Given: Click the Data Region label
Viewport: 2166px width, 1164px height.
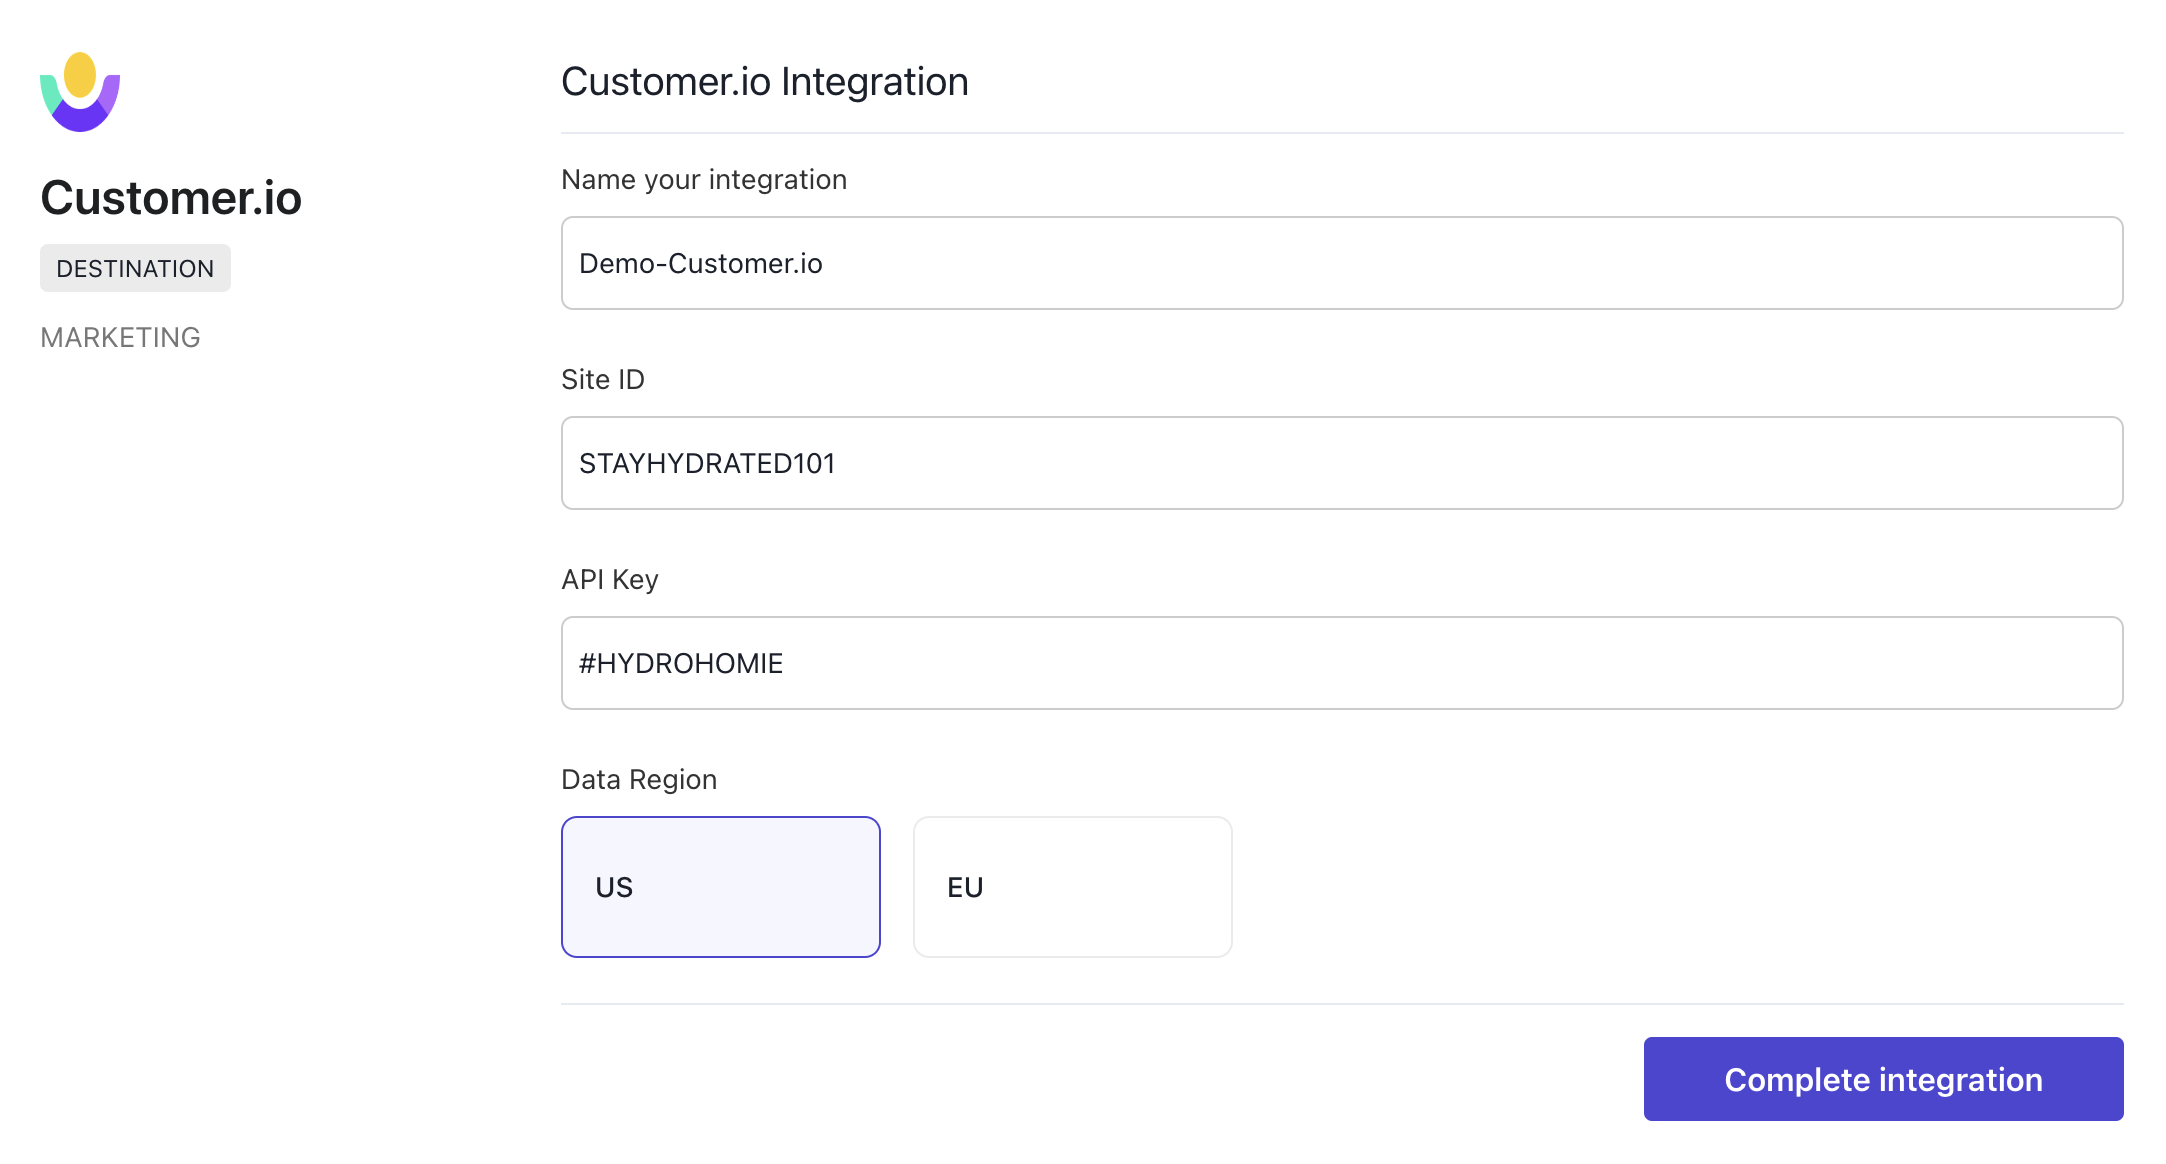Looking at the screenshot, I should (639, 779).
